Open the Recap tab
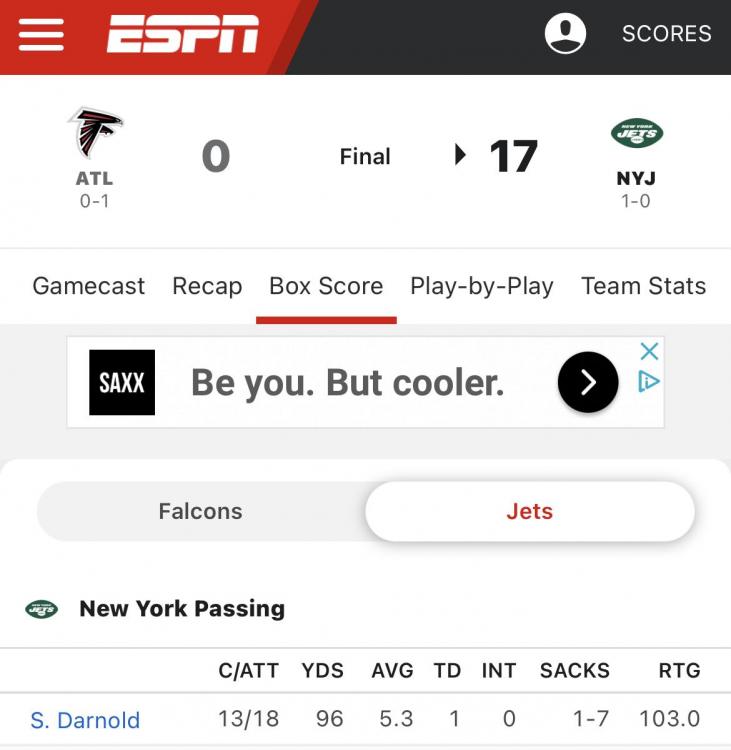The width and height of the screenshot is (731, 750). pyautogui.click(x=207, y=286)
